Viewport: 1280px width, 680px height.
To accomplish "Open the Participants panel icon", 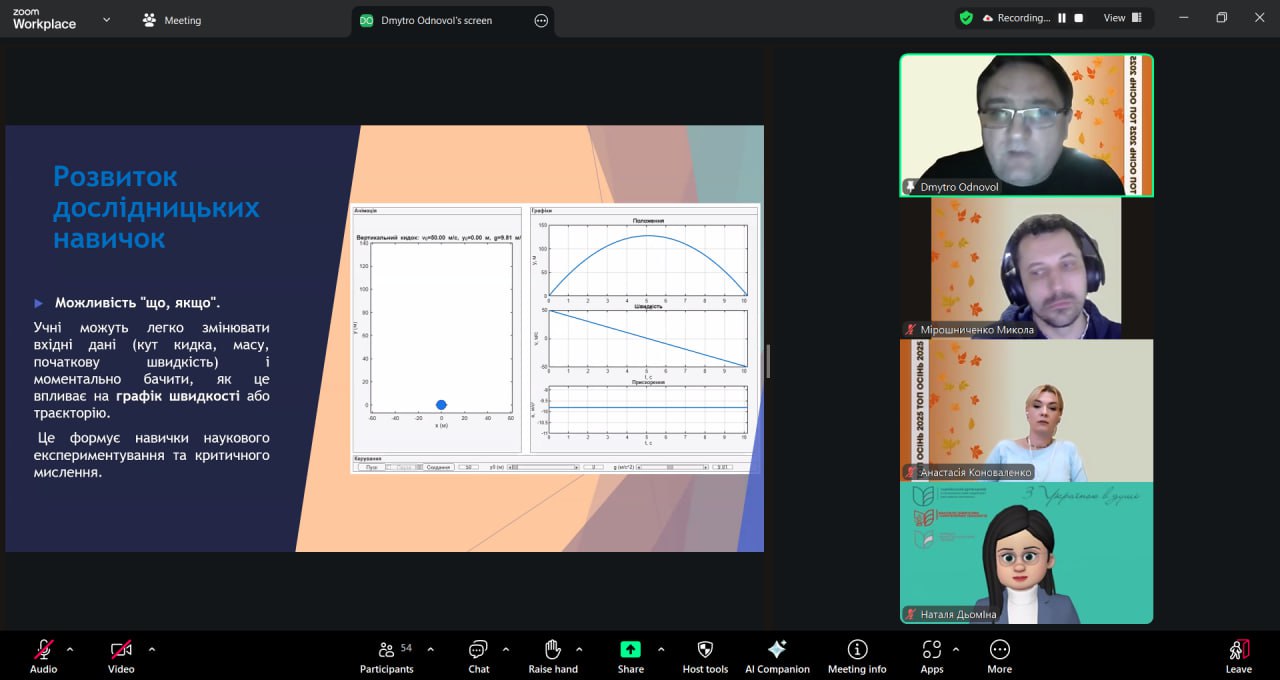I will coord(386,649).
